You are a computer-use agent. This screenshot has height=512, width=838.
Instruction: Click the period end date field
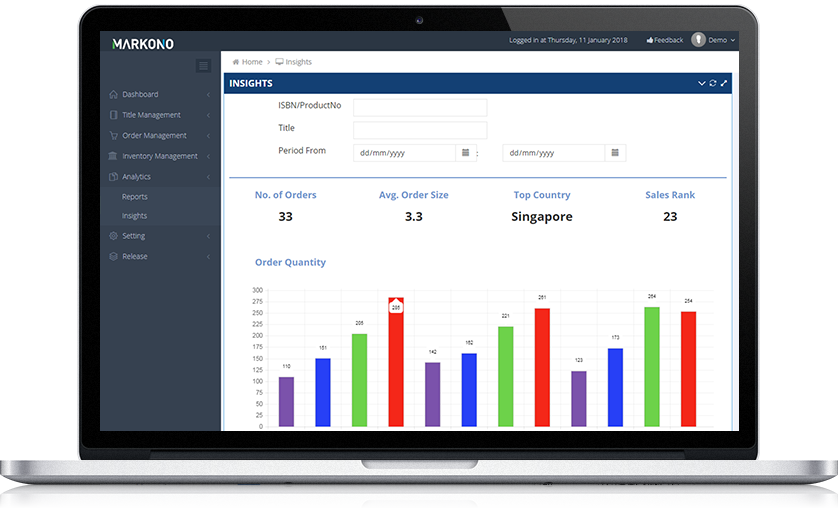tap(554, 153)
